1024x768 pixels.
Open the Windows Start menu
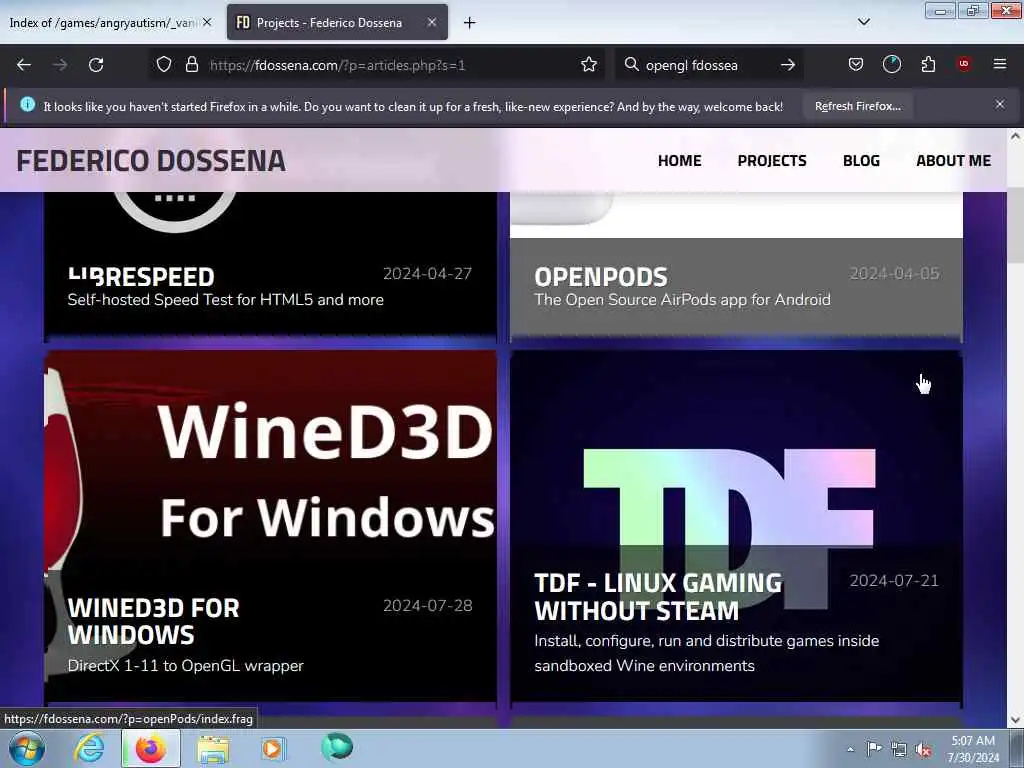(26, 749)
